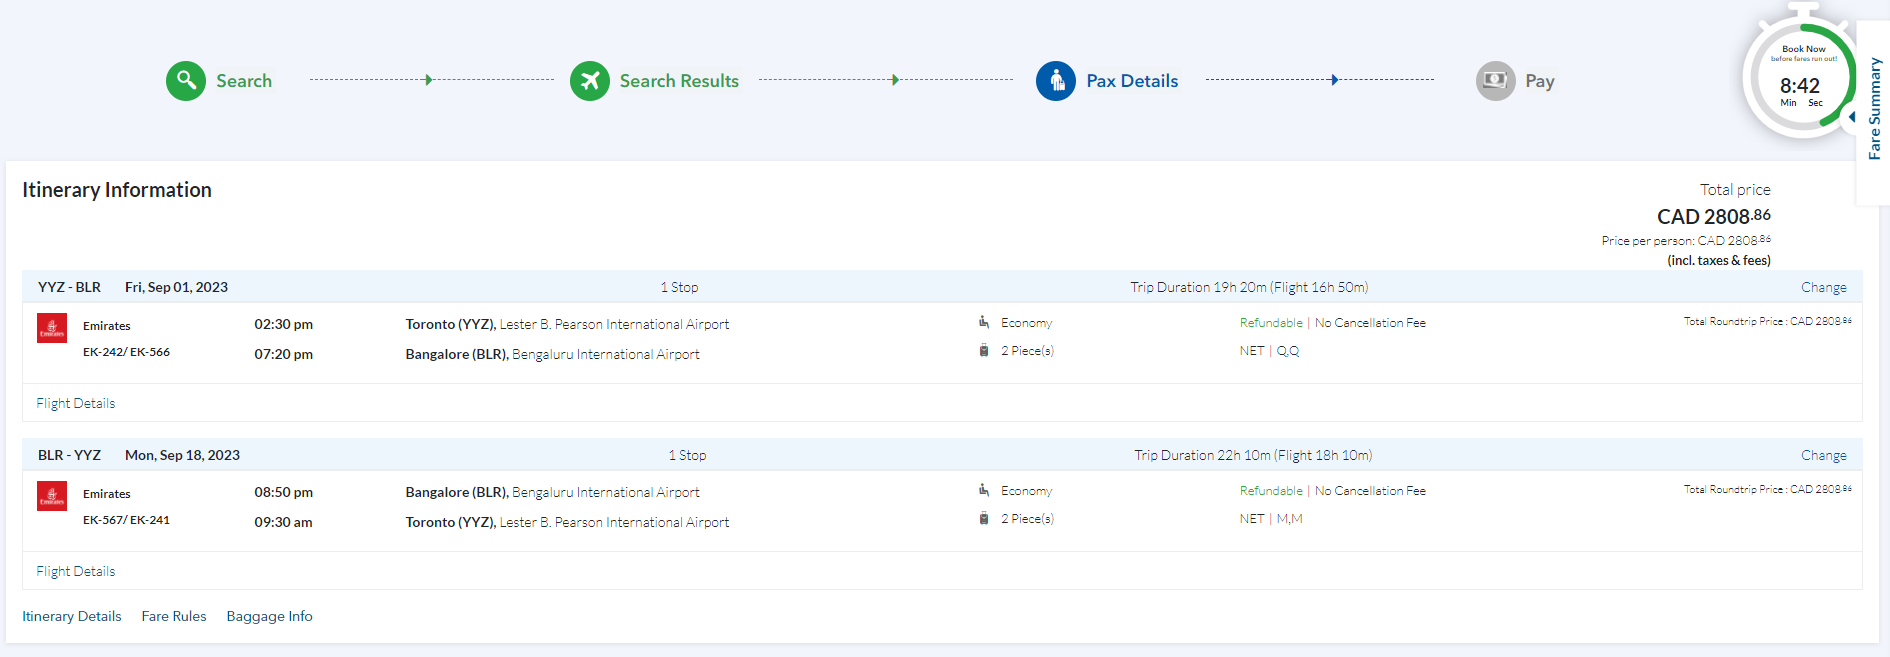Open the Q,Q fare class link
The height and width of the screenshot is (657, 1890).
click(1288, 351)
